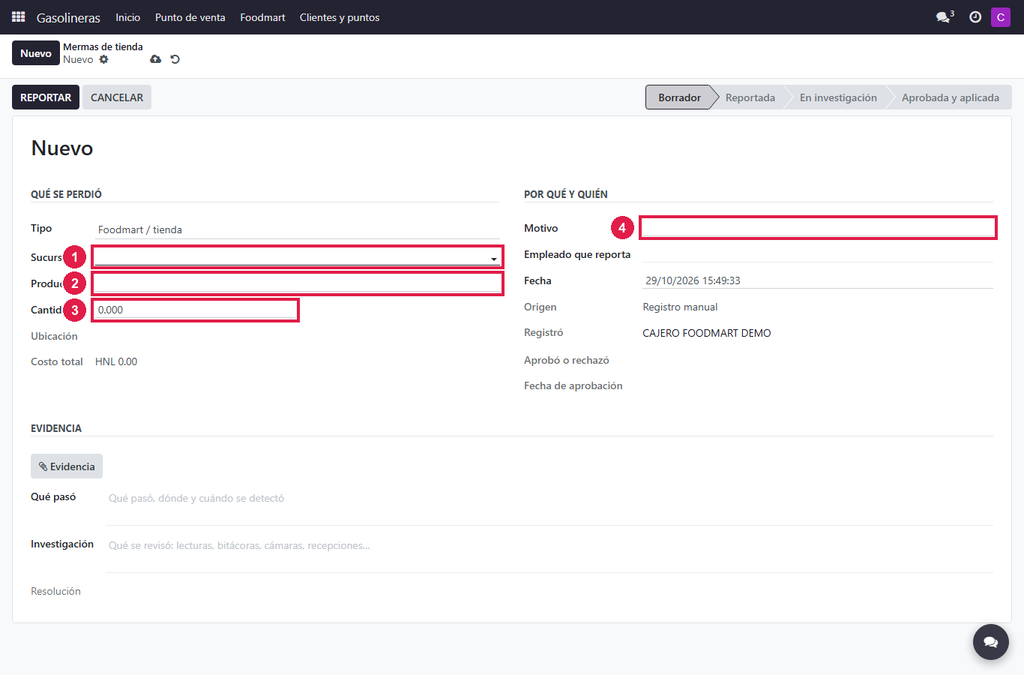
Task: Click the REPORTAR button
Action: [x=46, y=97]
